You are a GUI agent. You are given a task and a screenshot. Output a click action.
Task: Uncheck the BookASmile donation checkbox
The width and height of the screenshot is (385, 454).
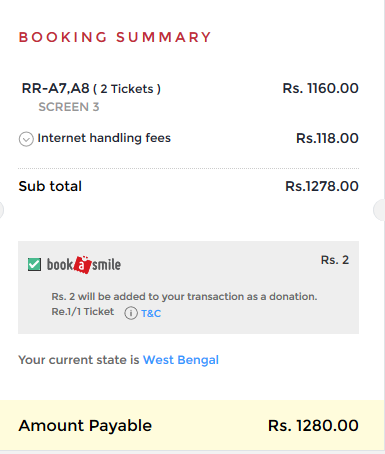click(x=34, y=265)
